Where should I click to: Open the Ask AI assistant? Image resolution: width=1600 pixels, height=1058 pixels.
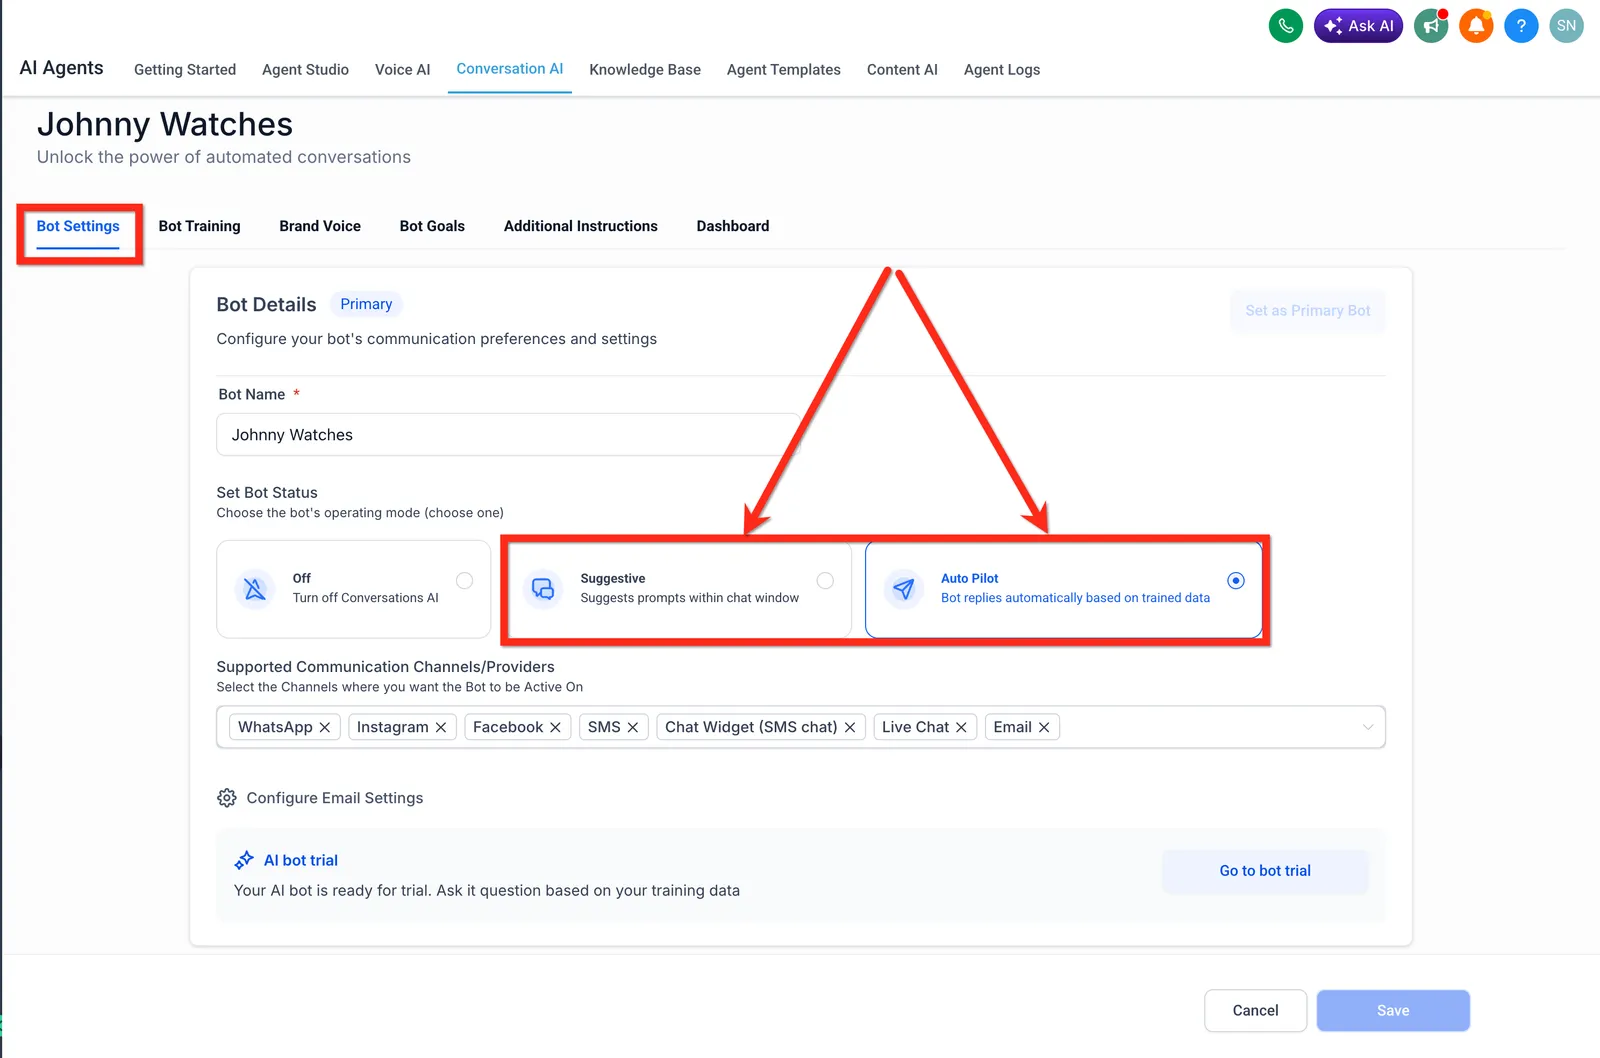click(x=1358, y=26)
